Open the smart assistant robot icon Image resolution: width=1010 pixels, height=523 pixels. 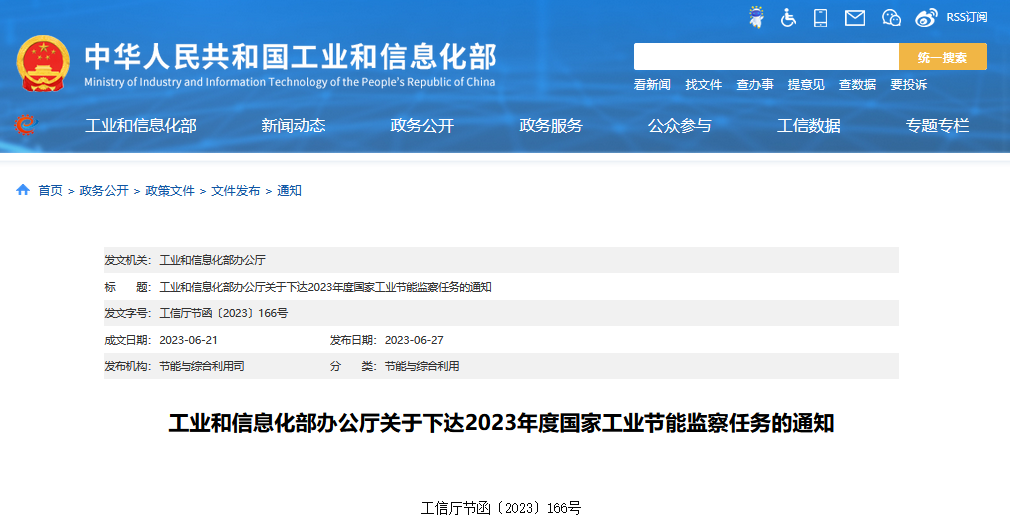[x=756, y=17]
